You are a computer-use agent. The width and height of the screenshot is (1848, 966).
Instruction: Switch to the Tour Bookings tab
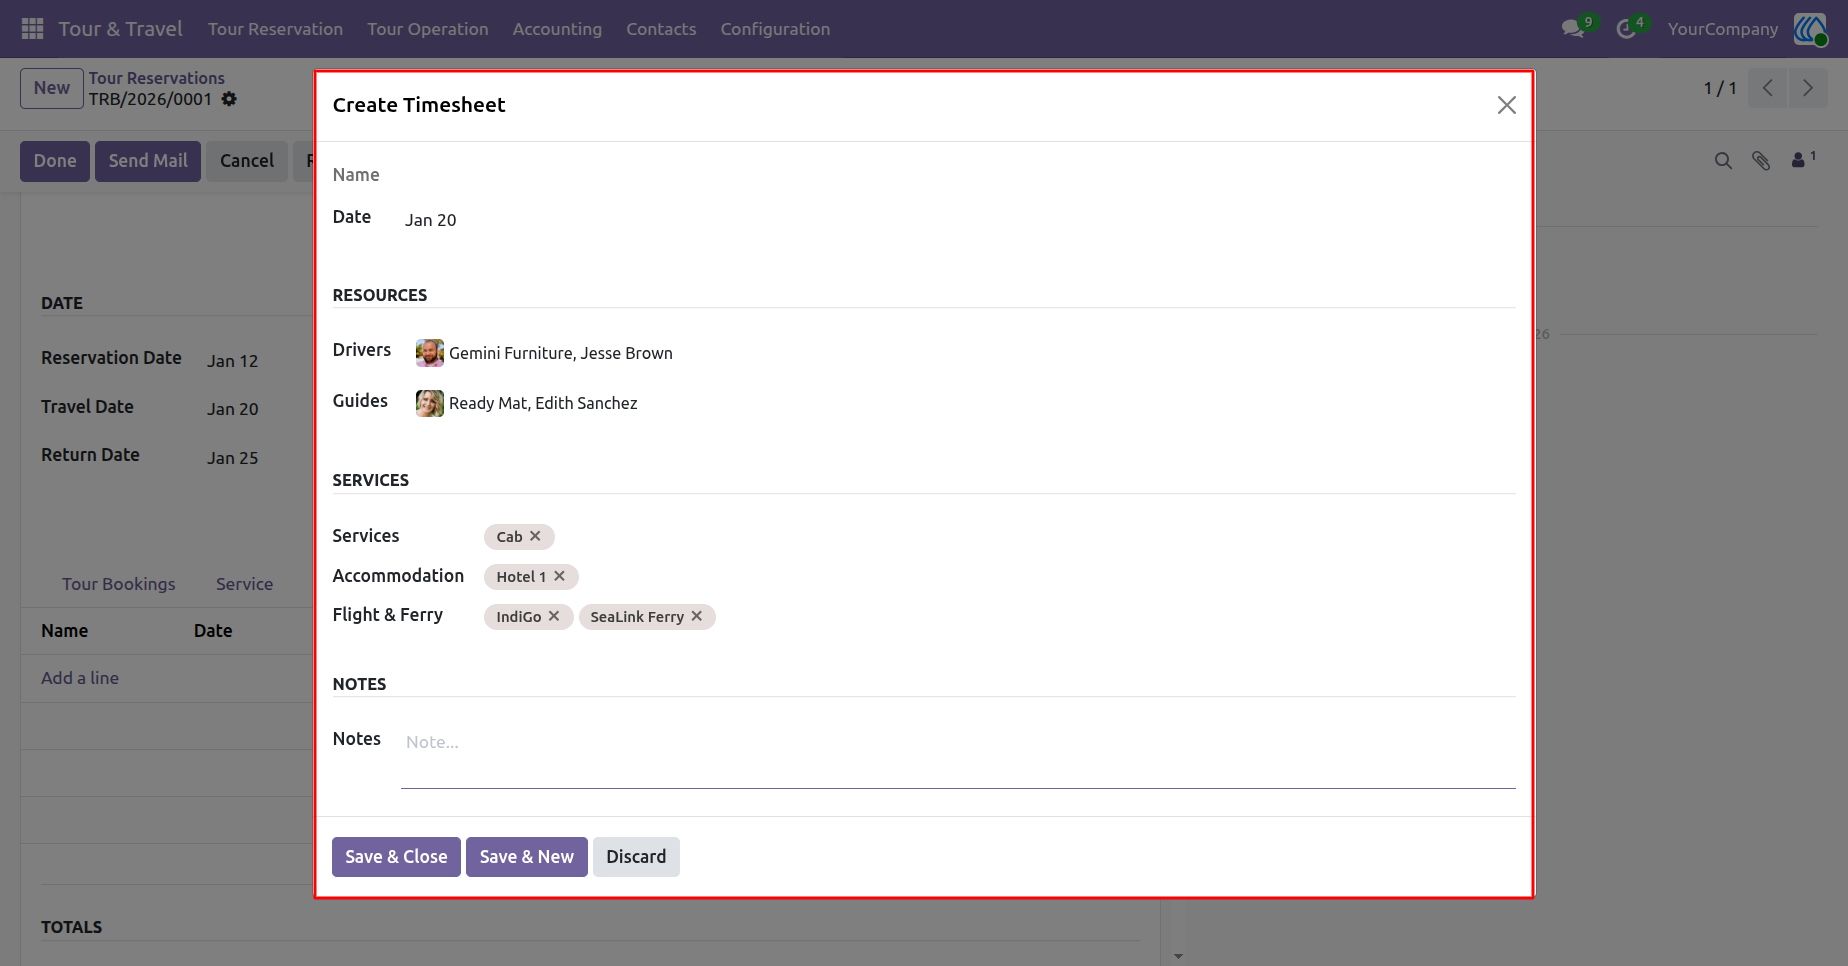[x=118, y=584]
